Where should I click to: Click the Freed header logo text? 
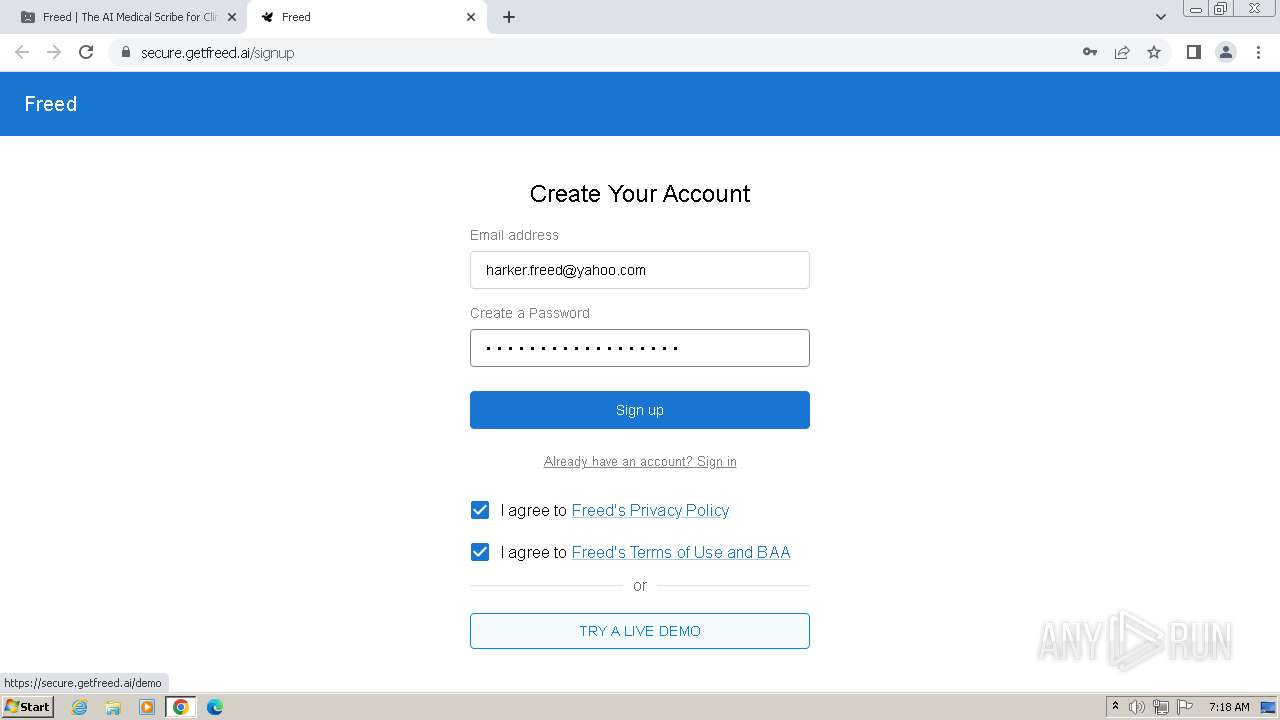click(51, 104)
